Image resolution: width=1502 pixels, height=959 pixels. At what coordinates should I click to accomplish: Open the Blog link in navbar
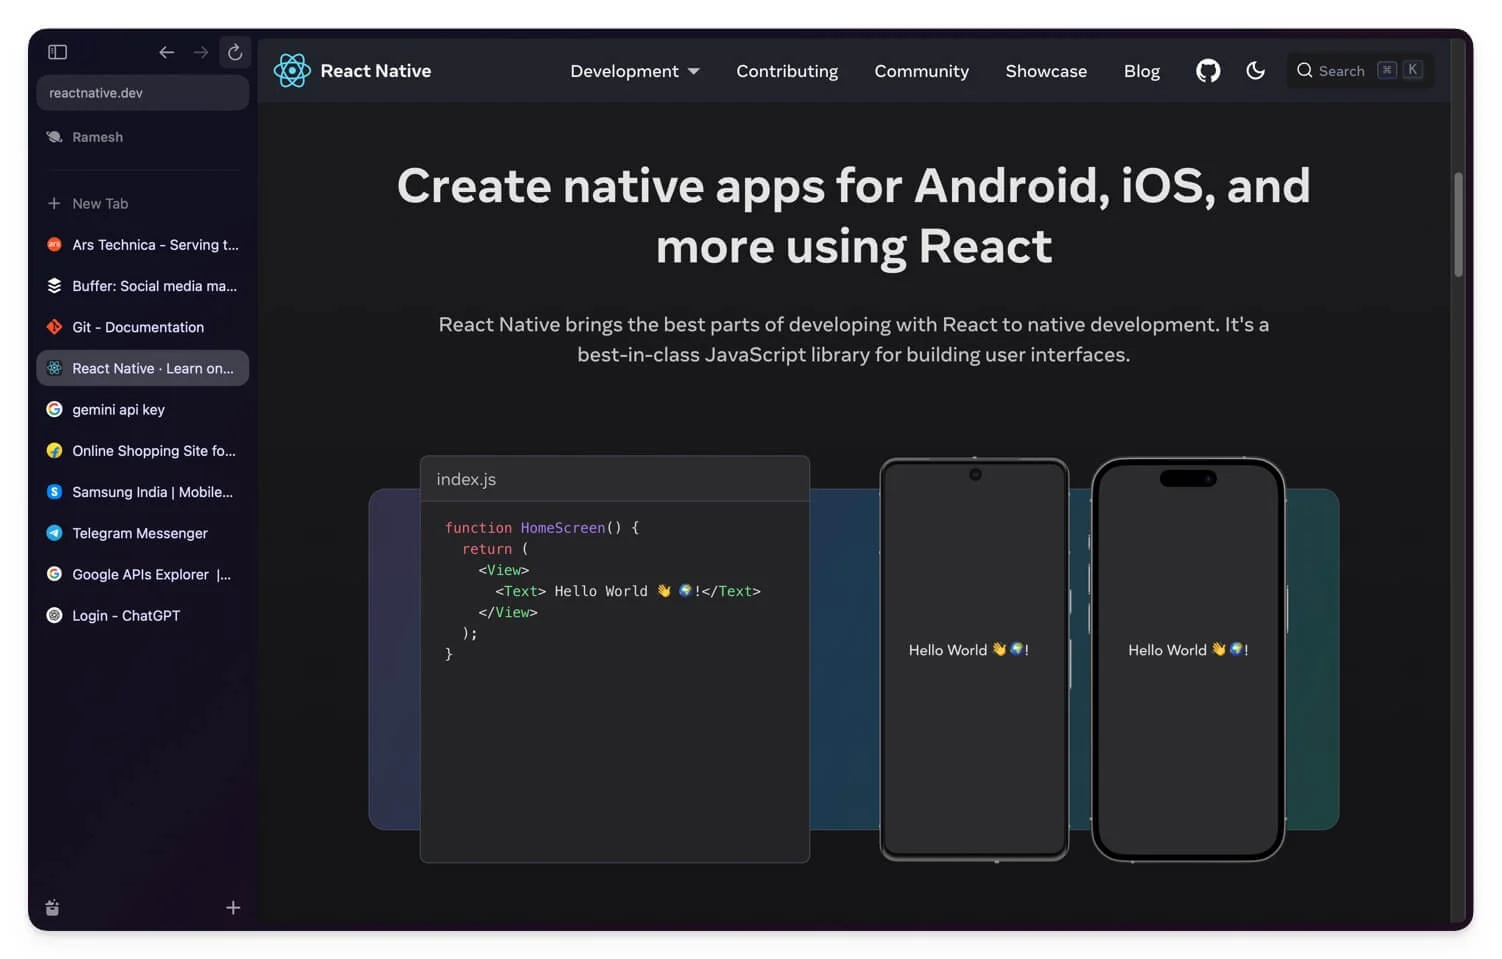coord(1141,71)
